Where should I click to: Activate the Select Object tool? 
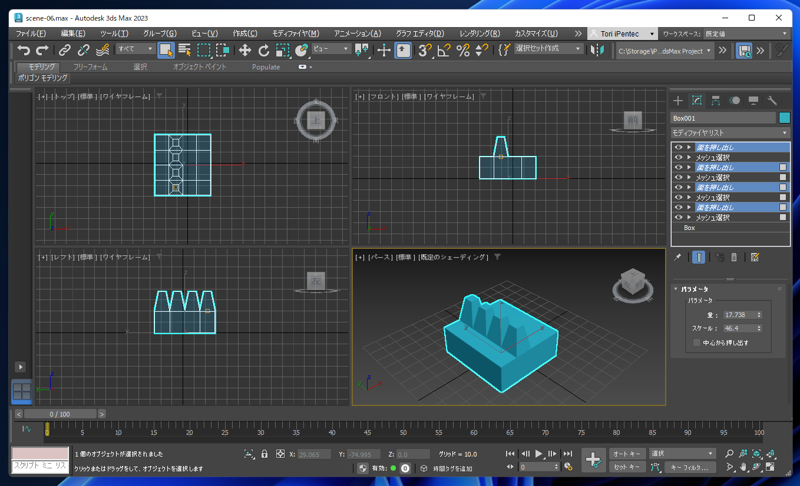click(166, 50)
